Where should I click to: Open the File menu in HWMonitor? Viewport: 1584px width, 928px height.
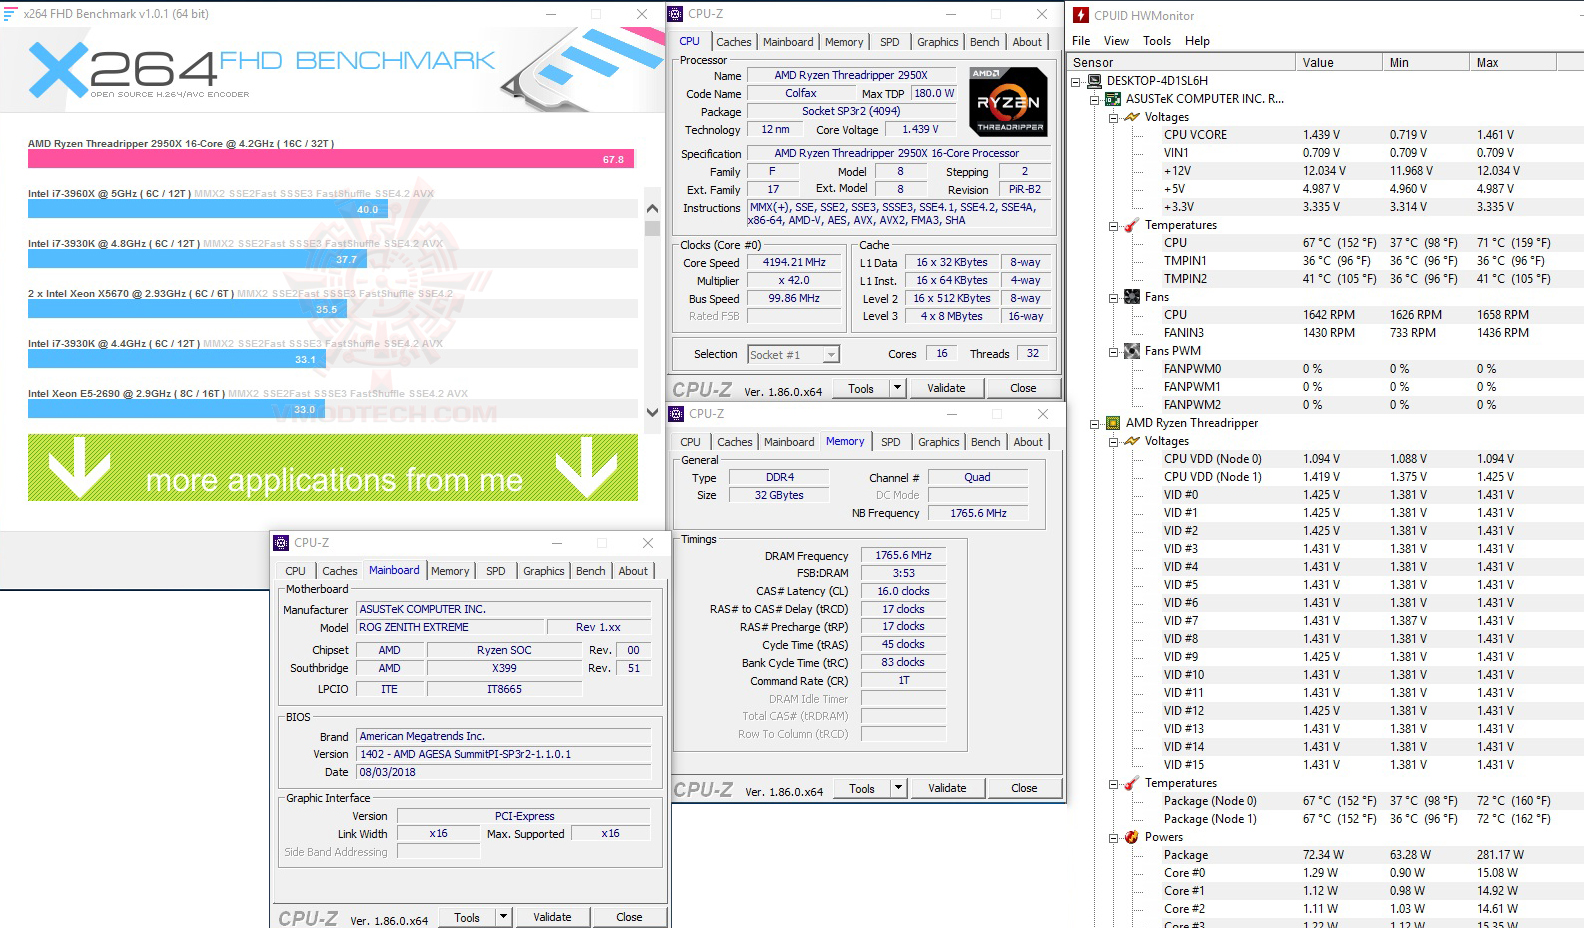pyautogui.click(x=1081, y=41)
